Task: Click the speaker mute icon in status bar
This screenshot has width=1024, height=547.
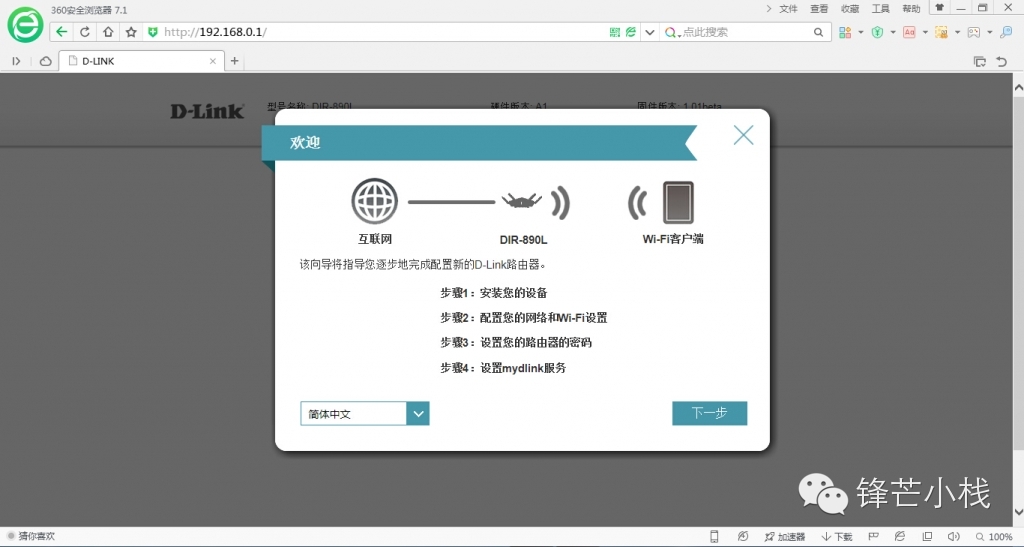Action: pyautogui.click(x=953, y=537)
